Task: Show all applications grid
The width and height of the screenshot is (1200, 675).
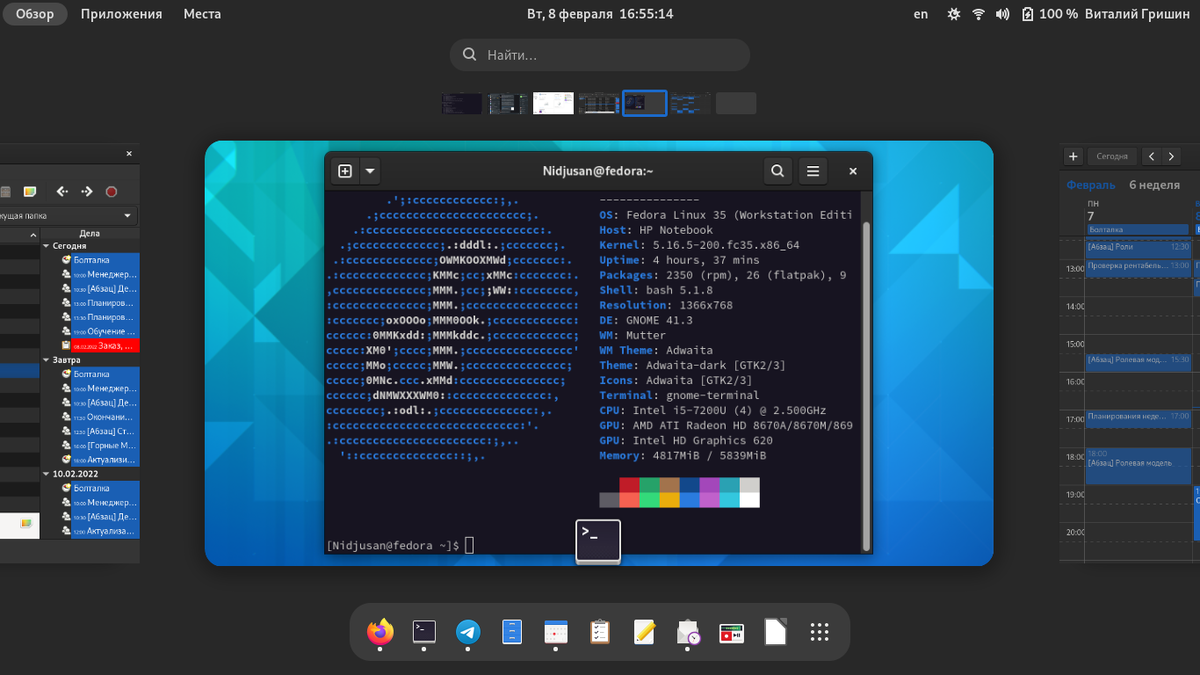Action: [x=820, y=631]
